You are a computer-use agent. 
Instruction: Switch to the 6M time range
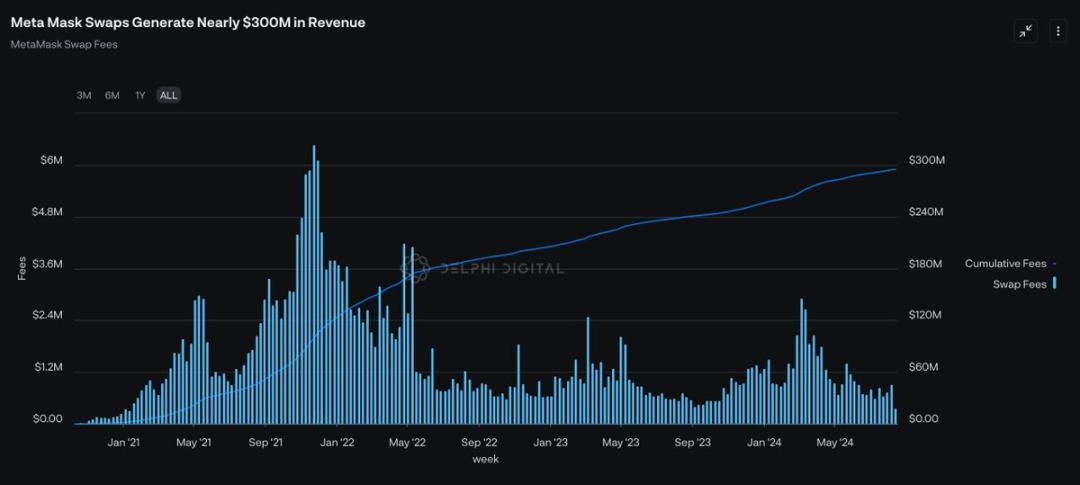112,95
